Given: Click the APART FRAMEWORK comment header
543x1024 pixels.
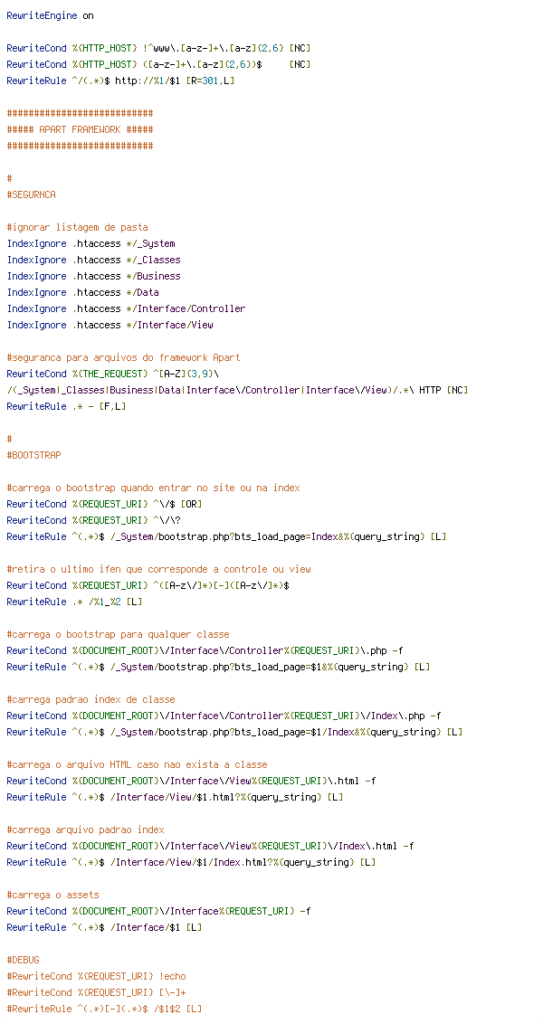Looking at the screenshot, I should (x=80, y=129).
